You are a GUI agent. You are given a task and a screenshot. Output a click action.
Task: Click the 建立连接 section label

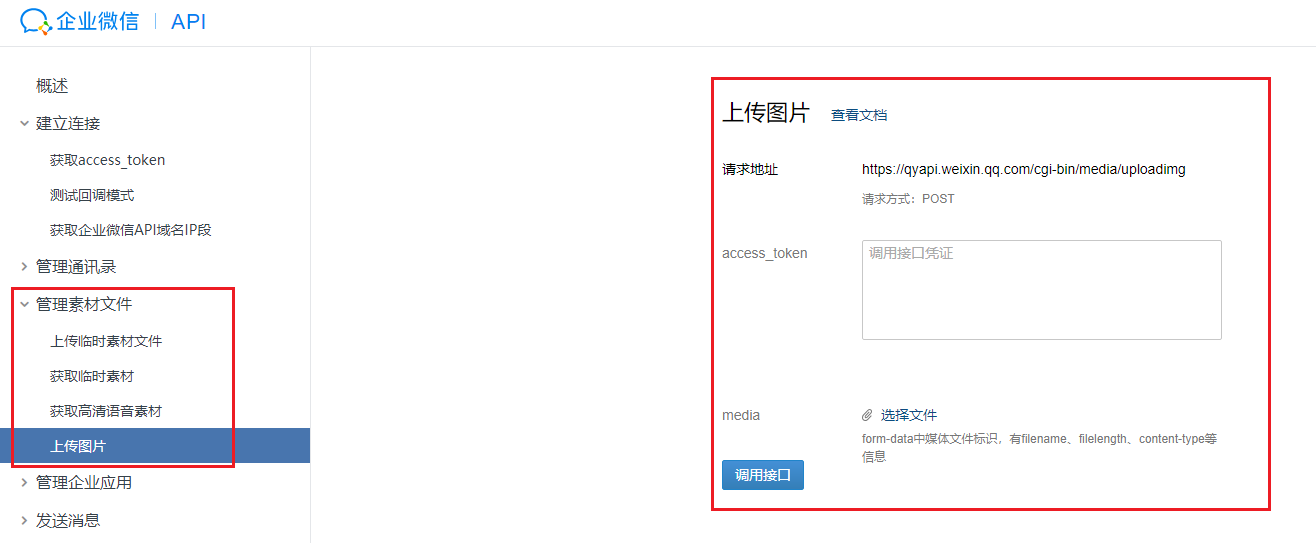[x=68, y=123]
